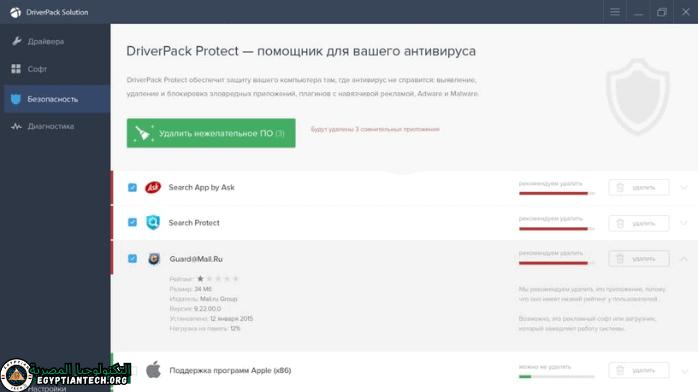This screenshot has height=392, width=698.
Task: Click the grid icon beside Софт
Action: pos(16,69)
